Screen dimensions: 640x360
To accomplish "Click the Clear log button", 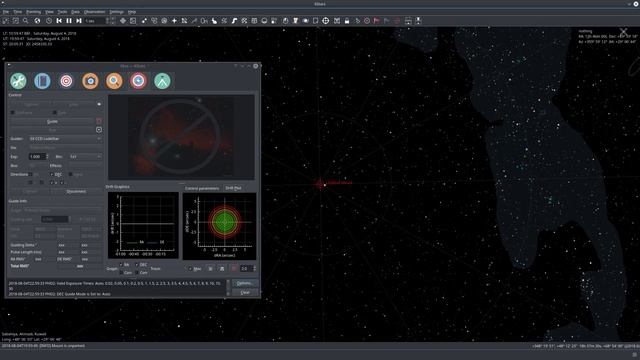I will click(x=245, y=292).
